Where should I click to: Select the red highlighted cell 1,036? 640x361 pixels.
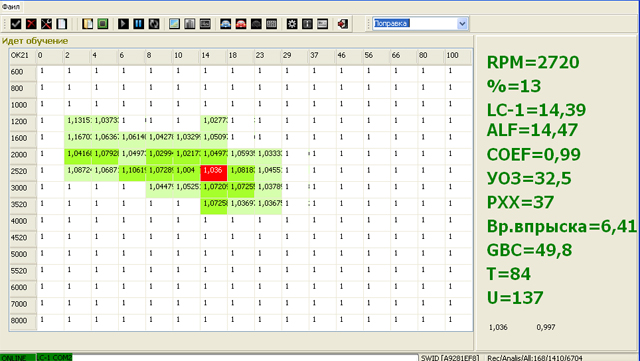click(x=213, y=172)
